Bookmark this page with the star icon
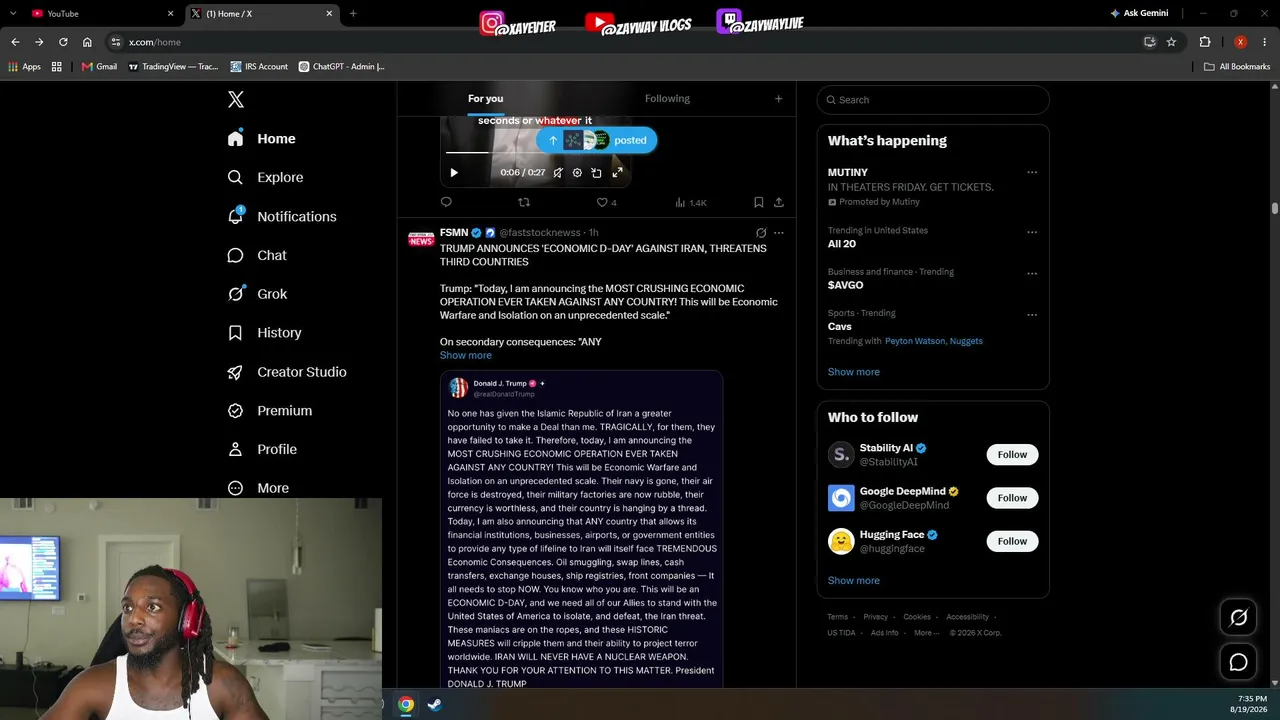Viewport: 1280px width, 720px height. pos(1171,42)
